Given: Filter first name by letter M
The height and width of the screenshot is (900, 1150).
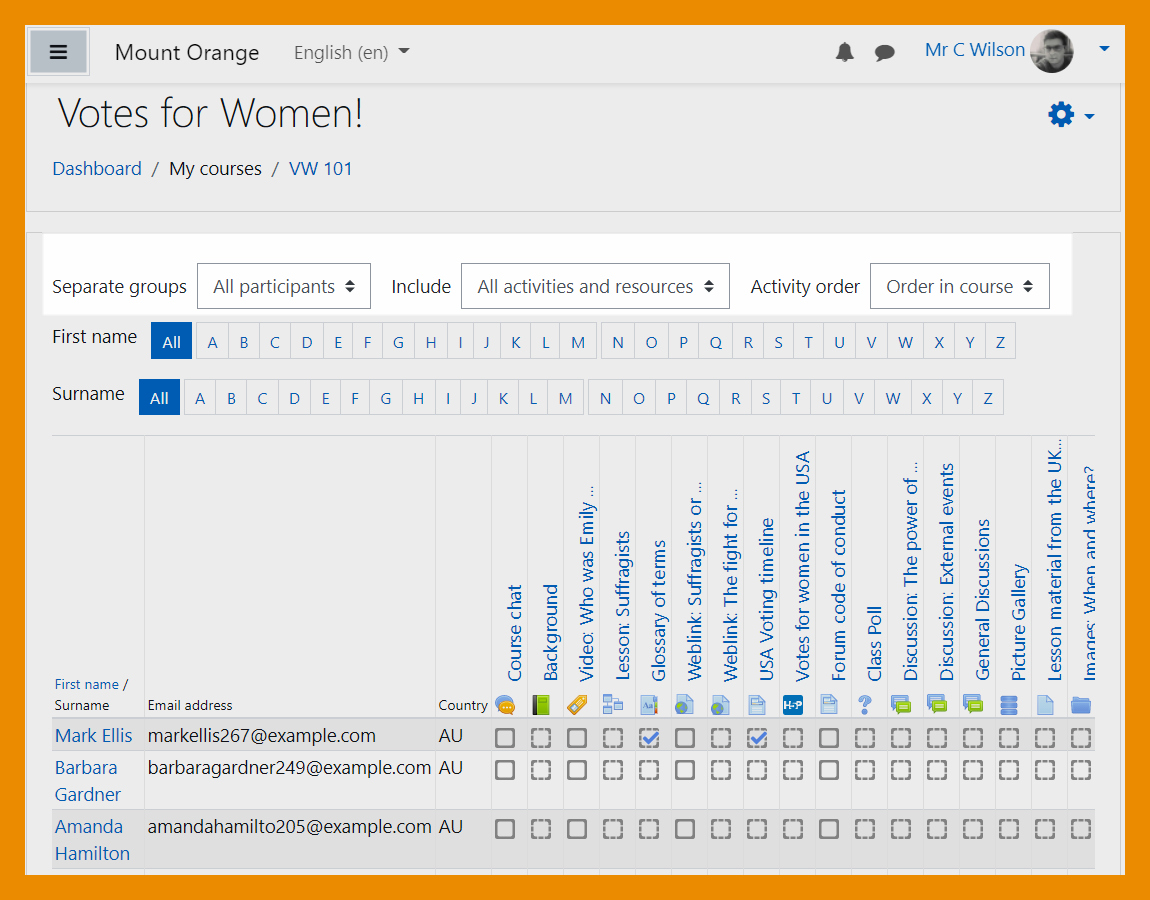Looking at the screenshot, I should click(x=578, y=342).
